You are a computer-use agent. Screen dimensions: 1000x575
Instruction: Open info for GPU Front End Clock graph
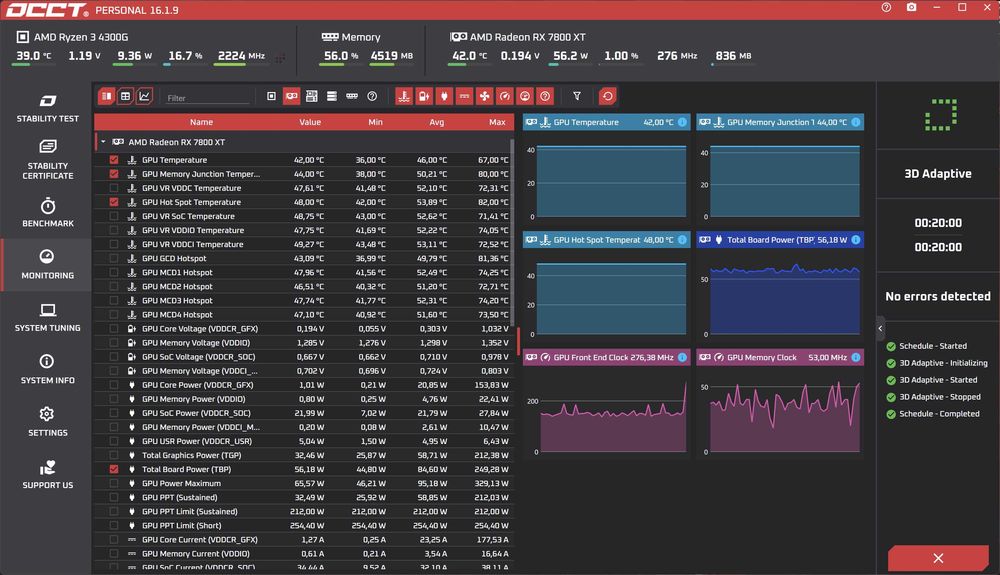pyautogui.click(x=682, y=358)
